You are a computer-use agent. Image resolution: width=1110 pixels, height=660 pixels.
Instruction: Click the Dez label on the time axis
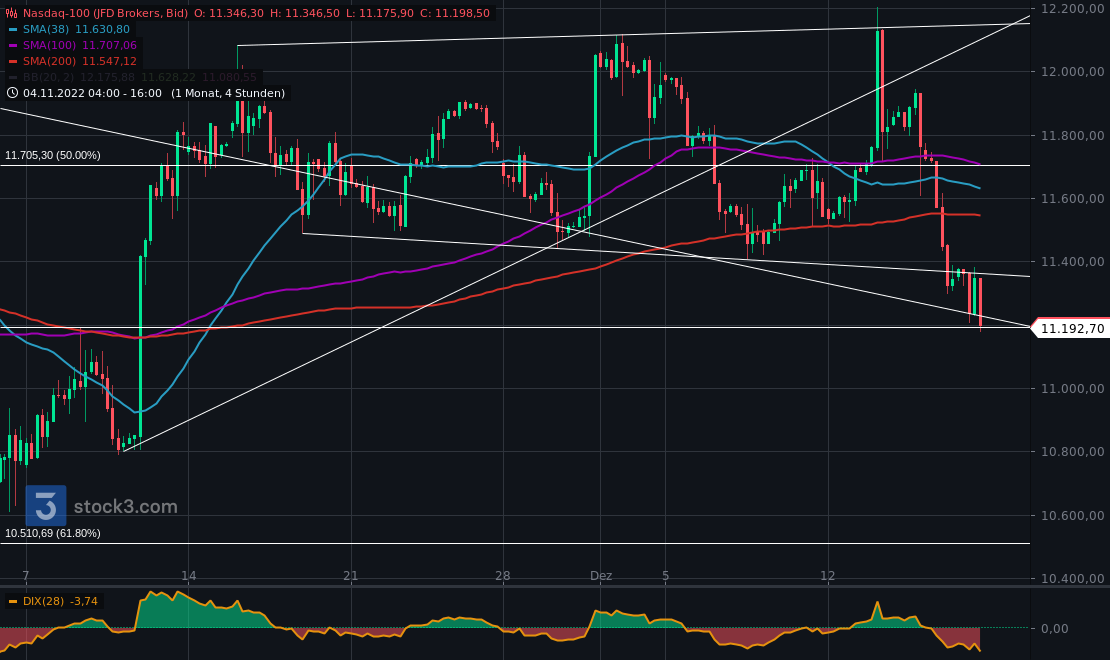coord(601,576)
